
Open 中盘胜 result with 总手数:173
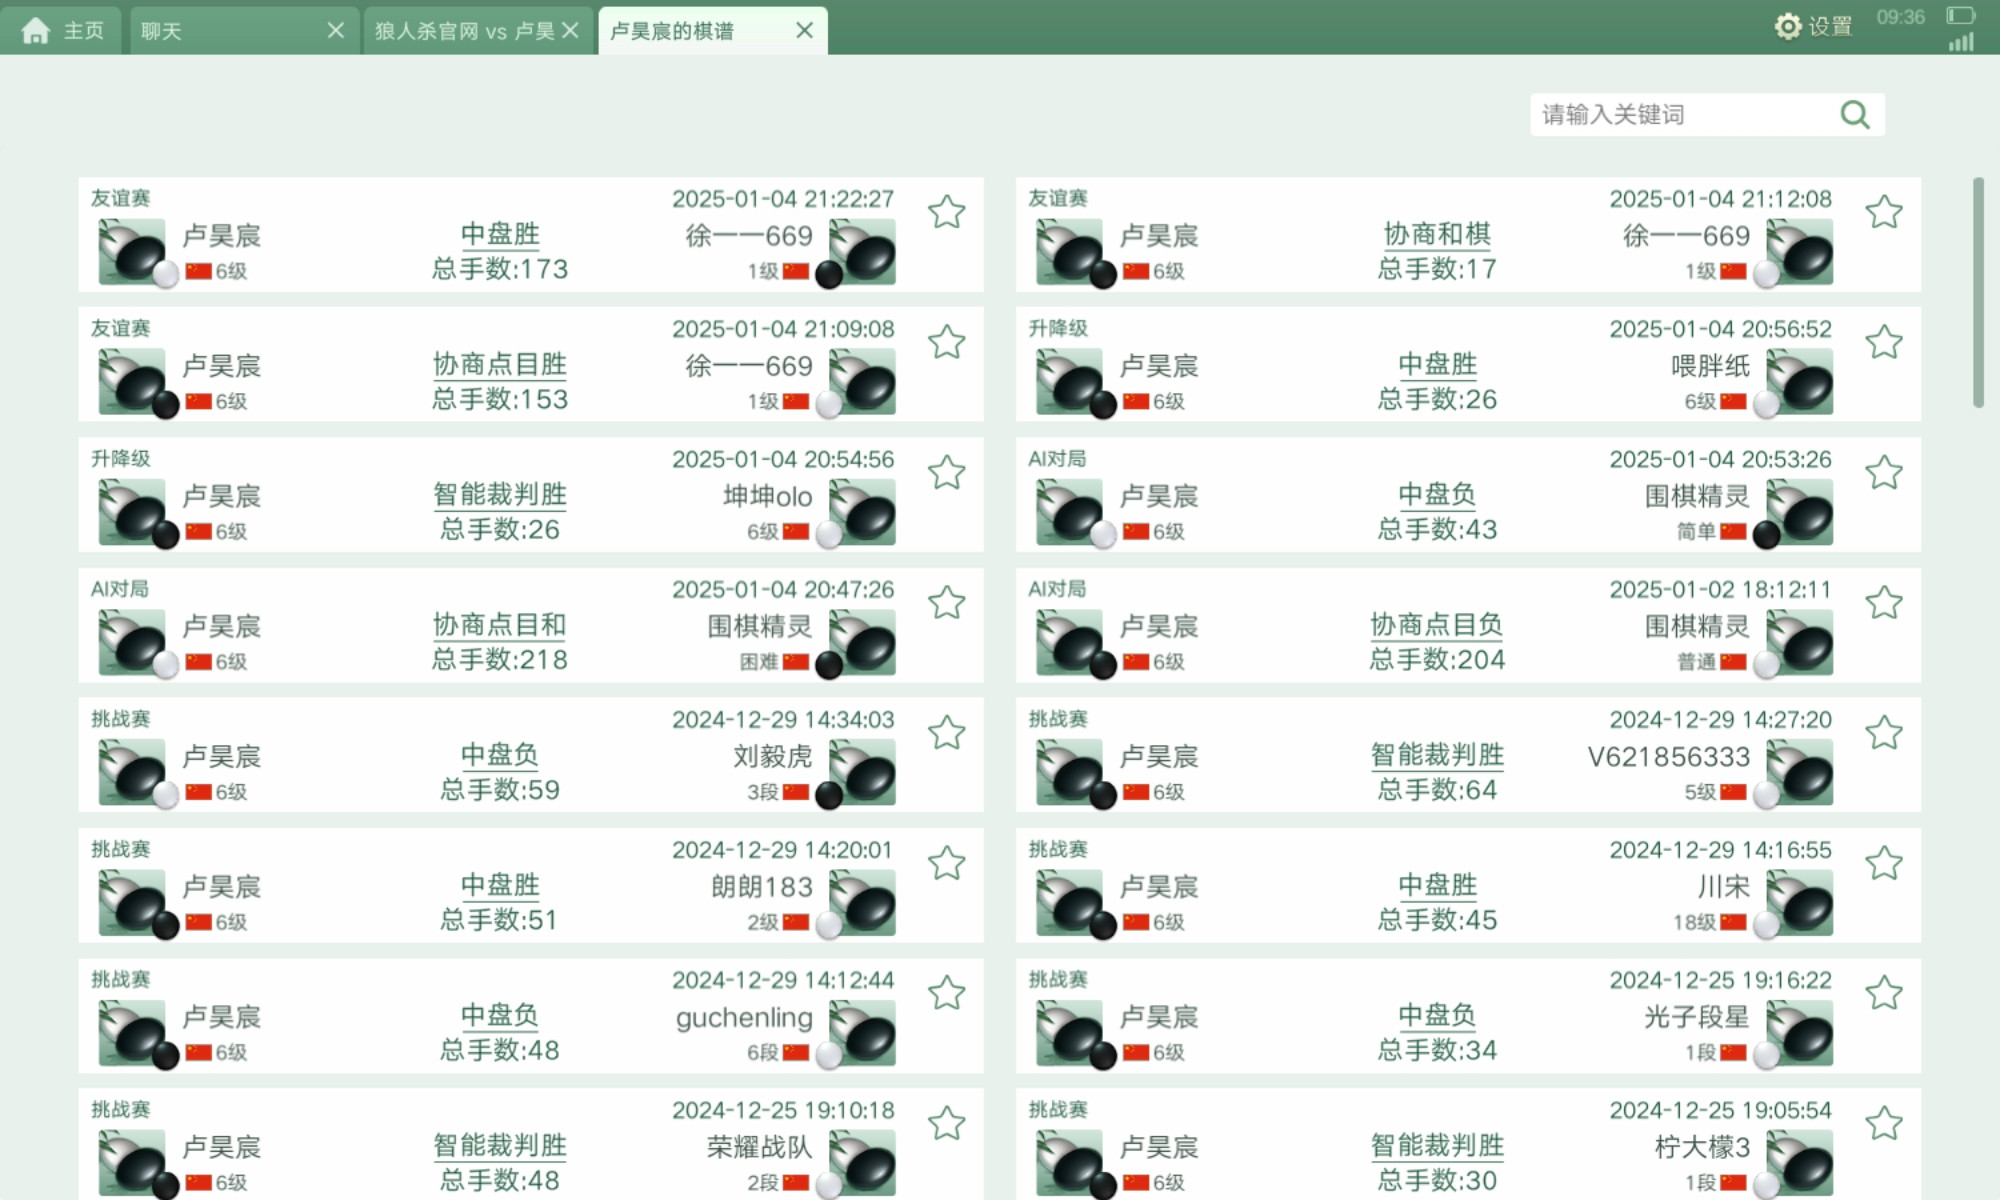click(x=500, y=234)
